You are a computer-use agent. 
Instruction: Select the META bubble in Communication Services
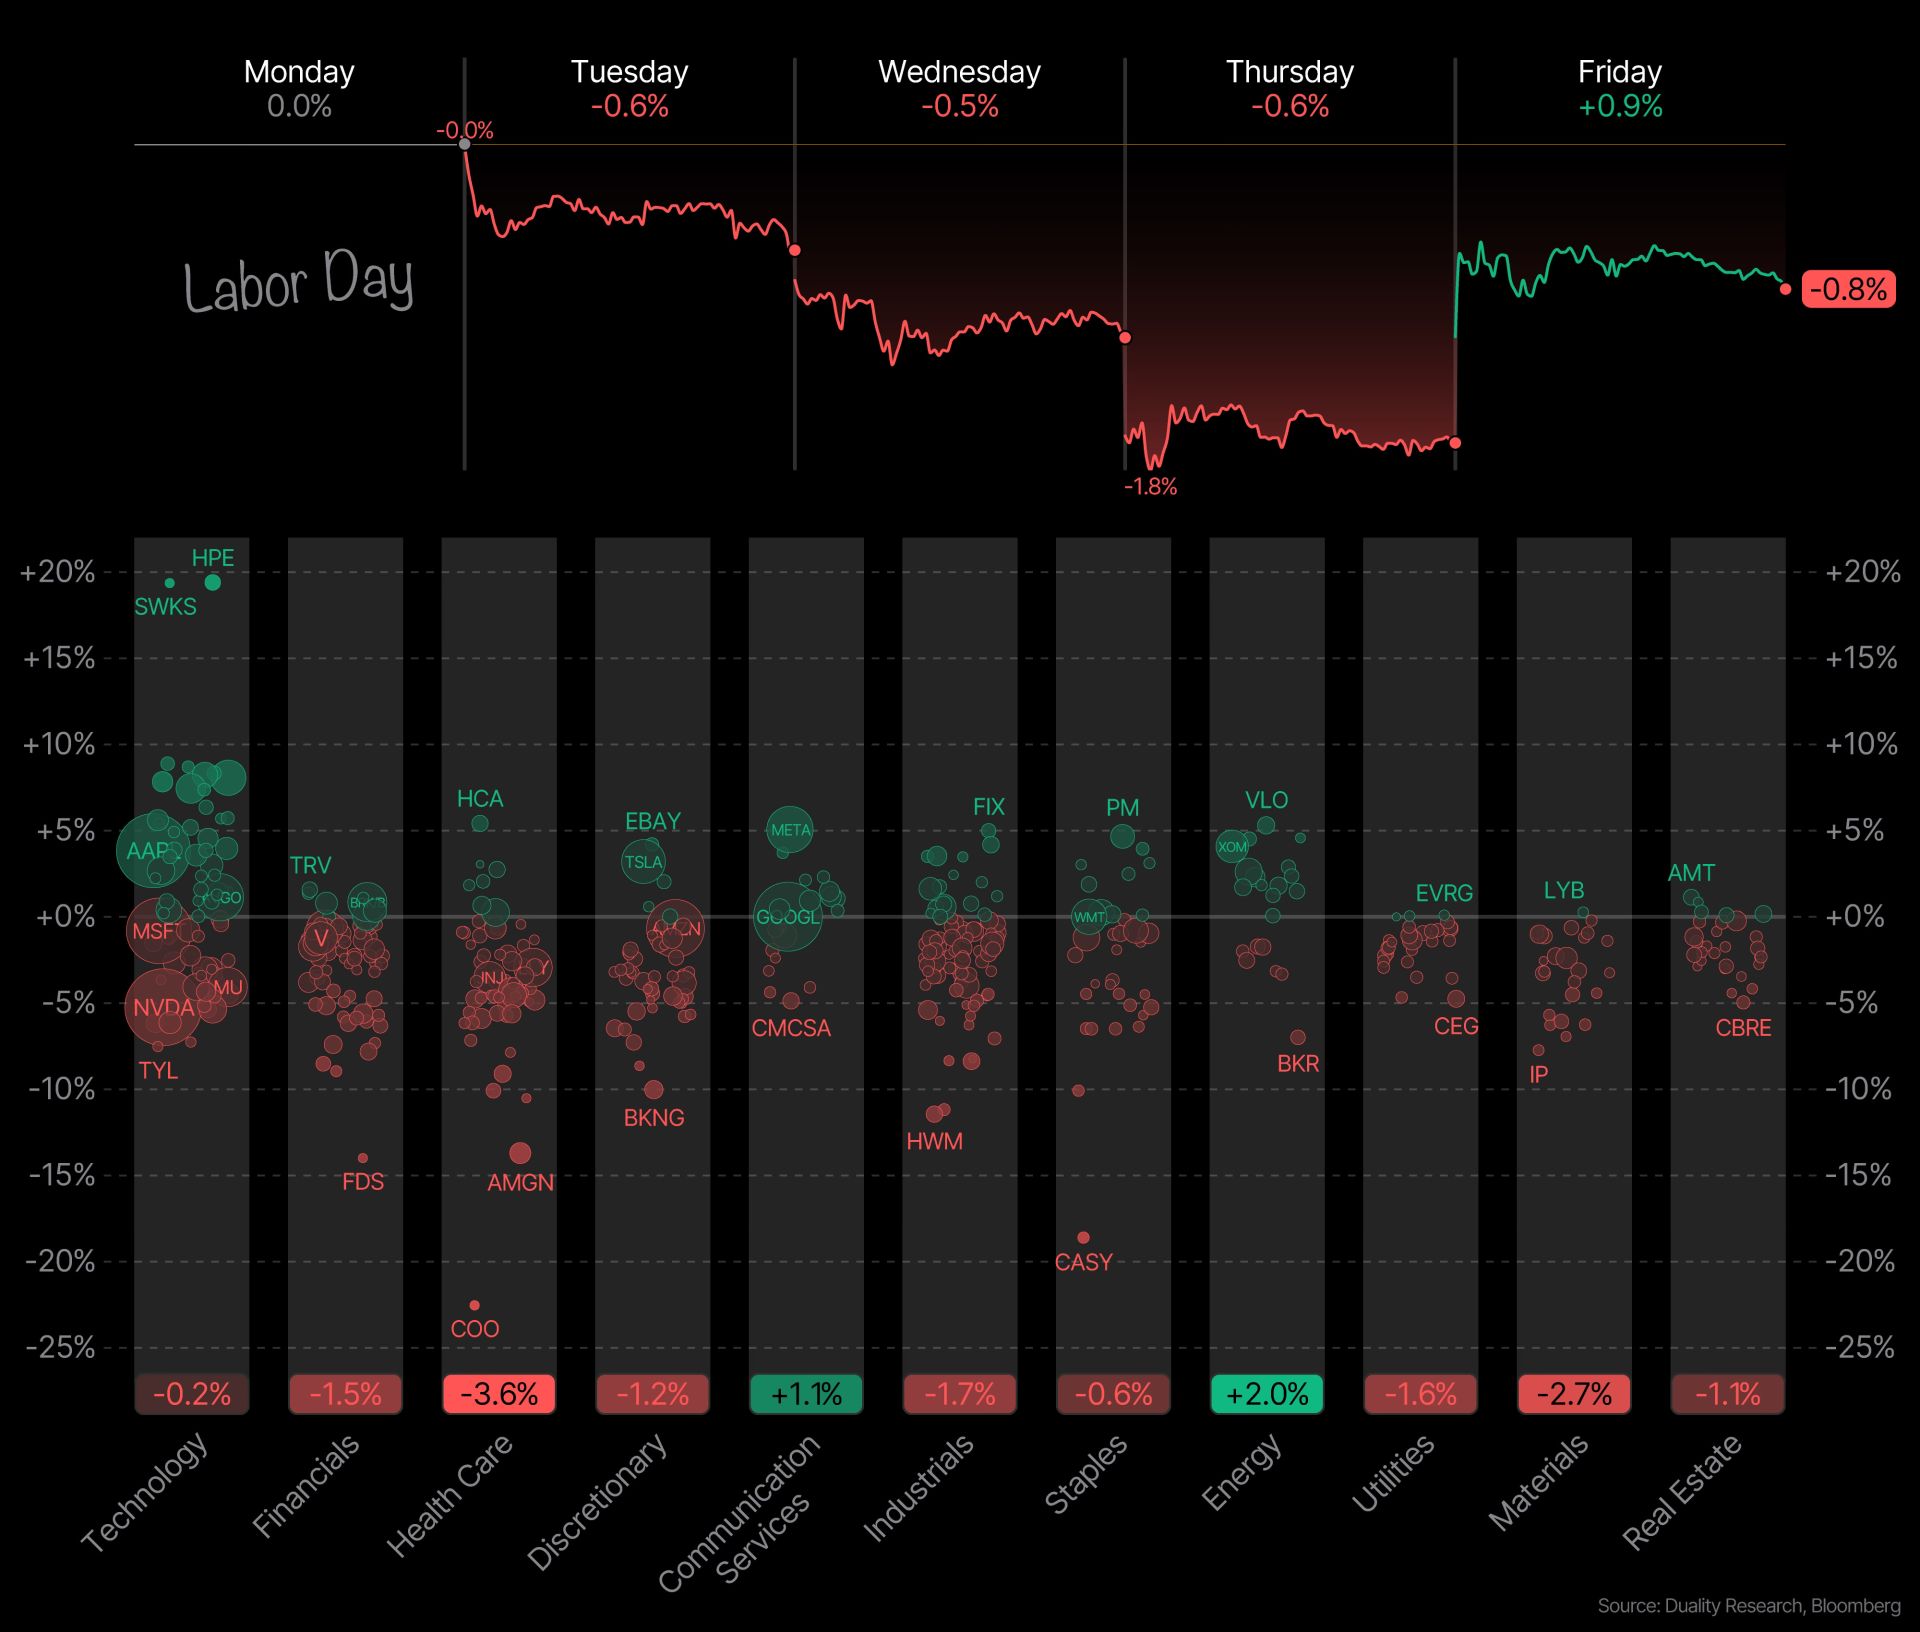tap(790, 830)
